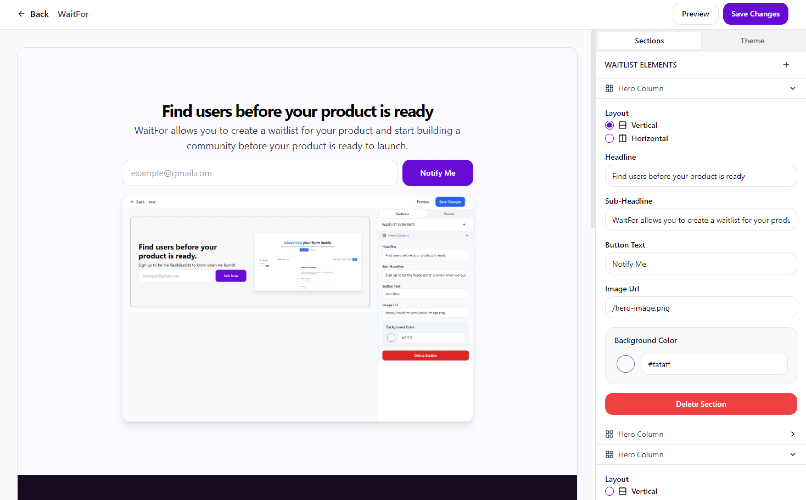Click the Vertical layout icon in the bottom section
This screenshot has height=500, width=806.
pyautogui.click(x=622, y=491)
